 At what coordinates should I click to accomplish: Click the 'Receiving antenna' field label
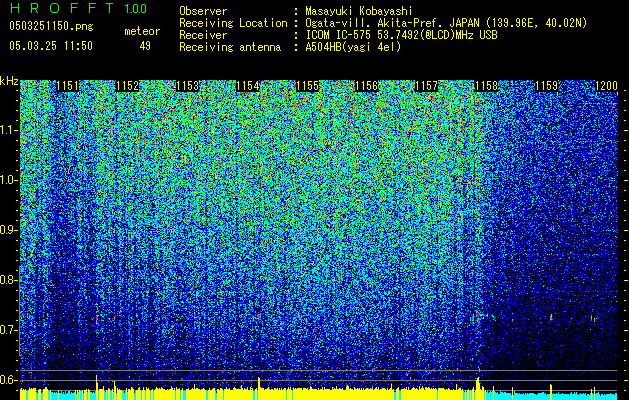pyautogui.click(x=230, y=47)
